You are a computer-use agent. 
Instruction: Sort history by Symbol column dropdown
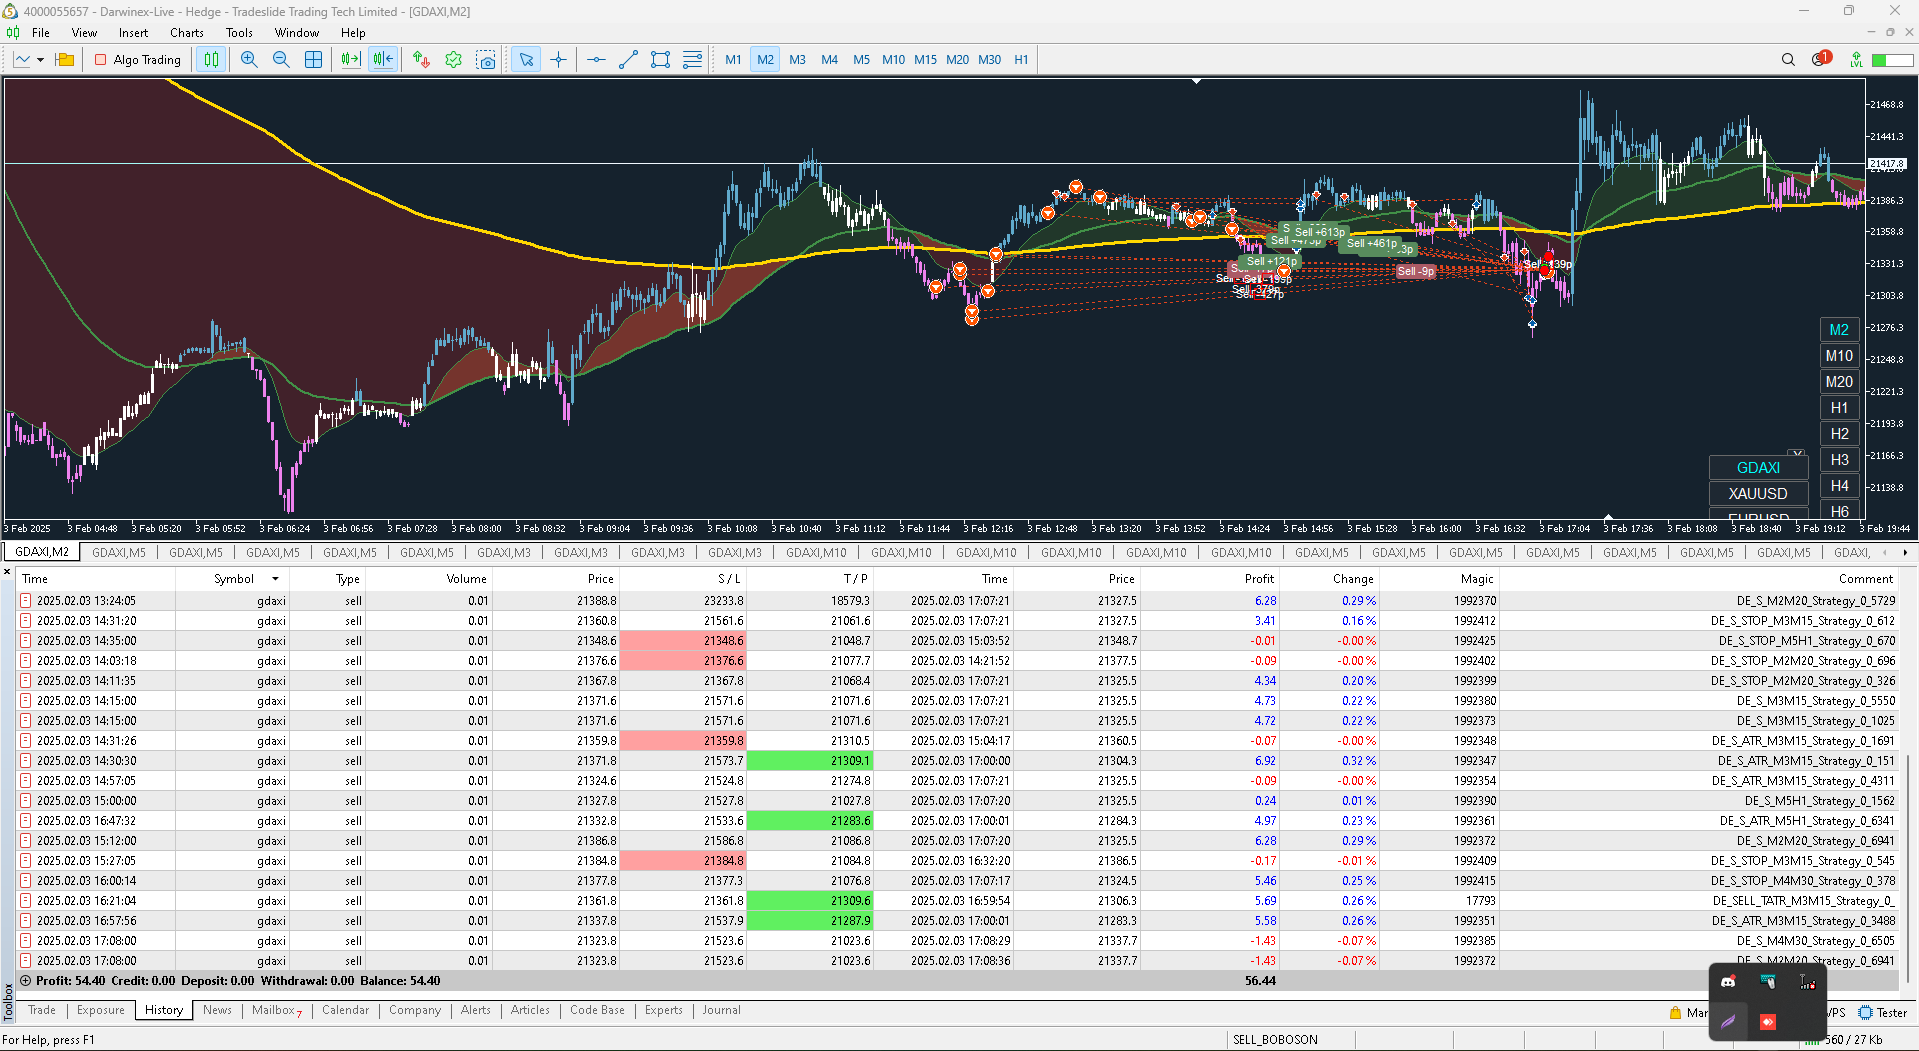[x=275, y=579]
